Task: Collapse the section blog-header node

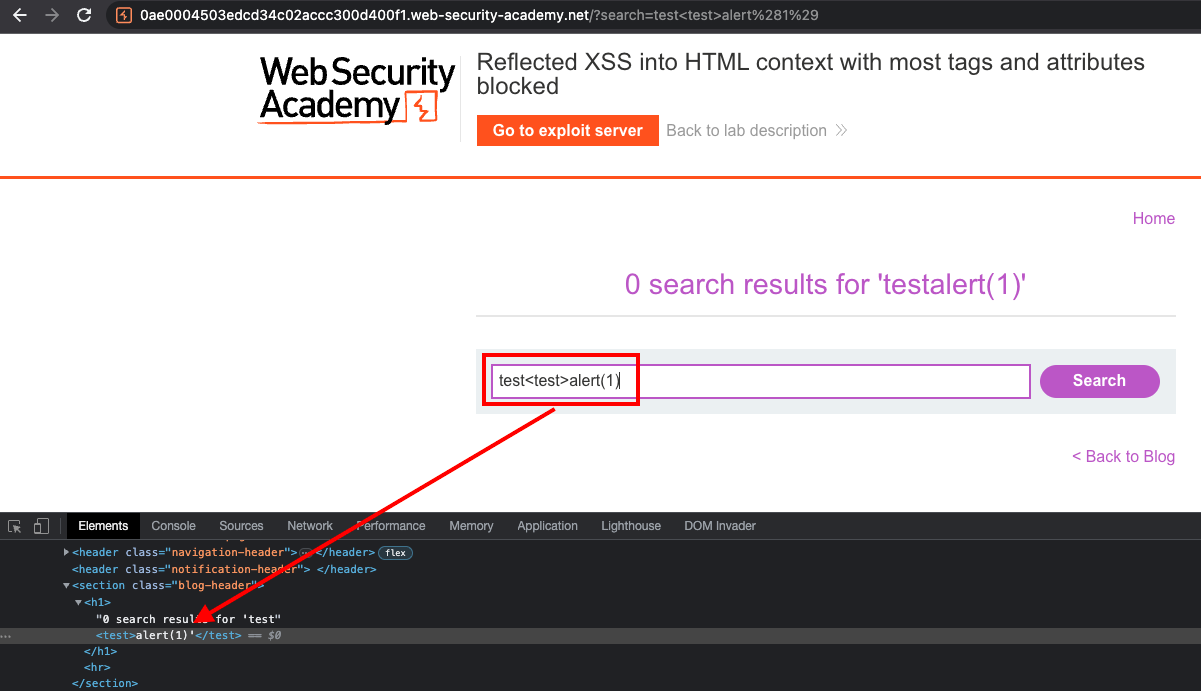Action: (x=67, y=586)
